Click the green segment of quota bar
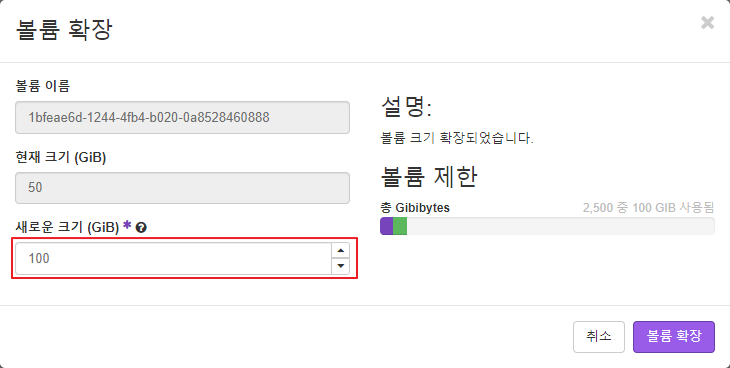 (x=400, y=226)
